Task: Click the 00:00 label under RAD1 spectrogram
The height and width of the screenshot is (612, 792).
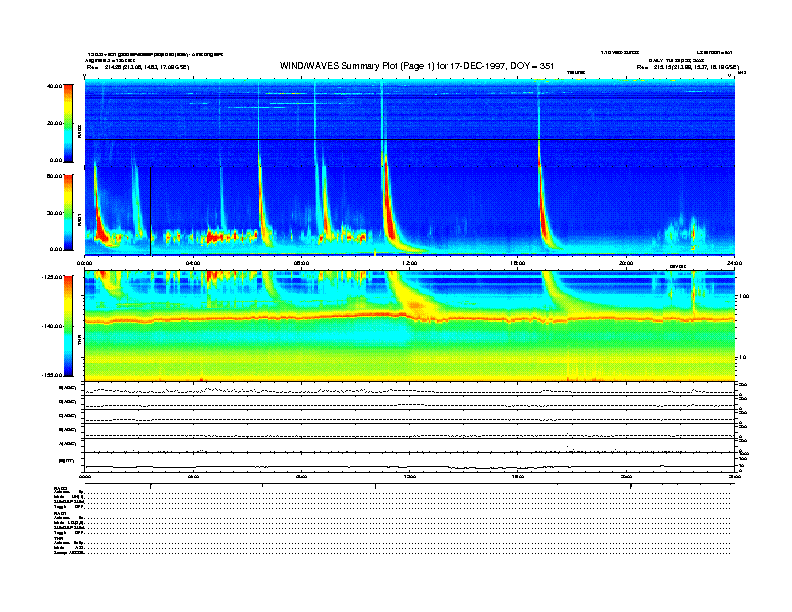Action: pos(84,263)
